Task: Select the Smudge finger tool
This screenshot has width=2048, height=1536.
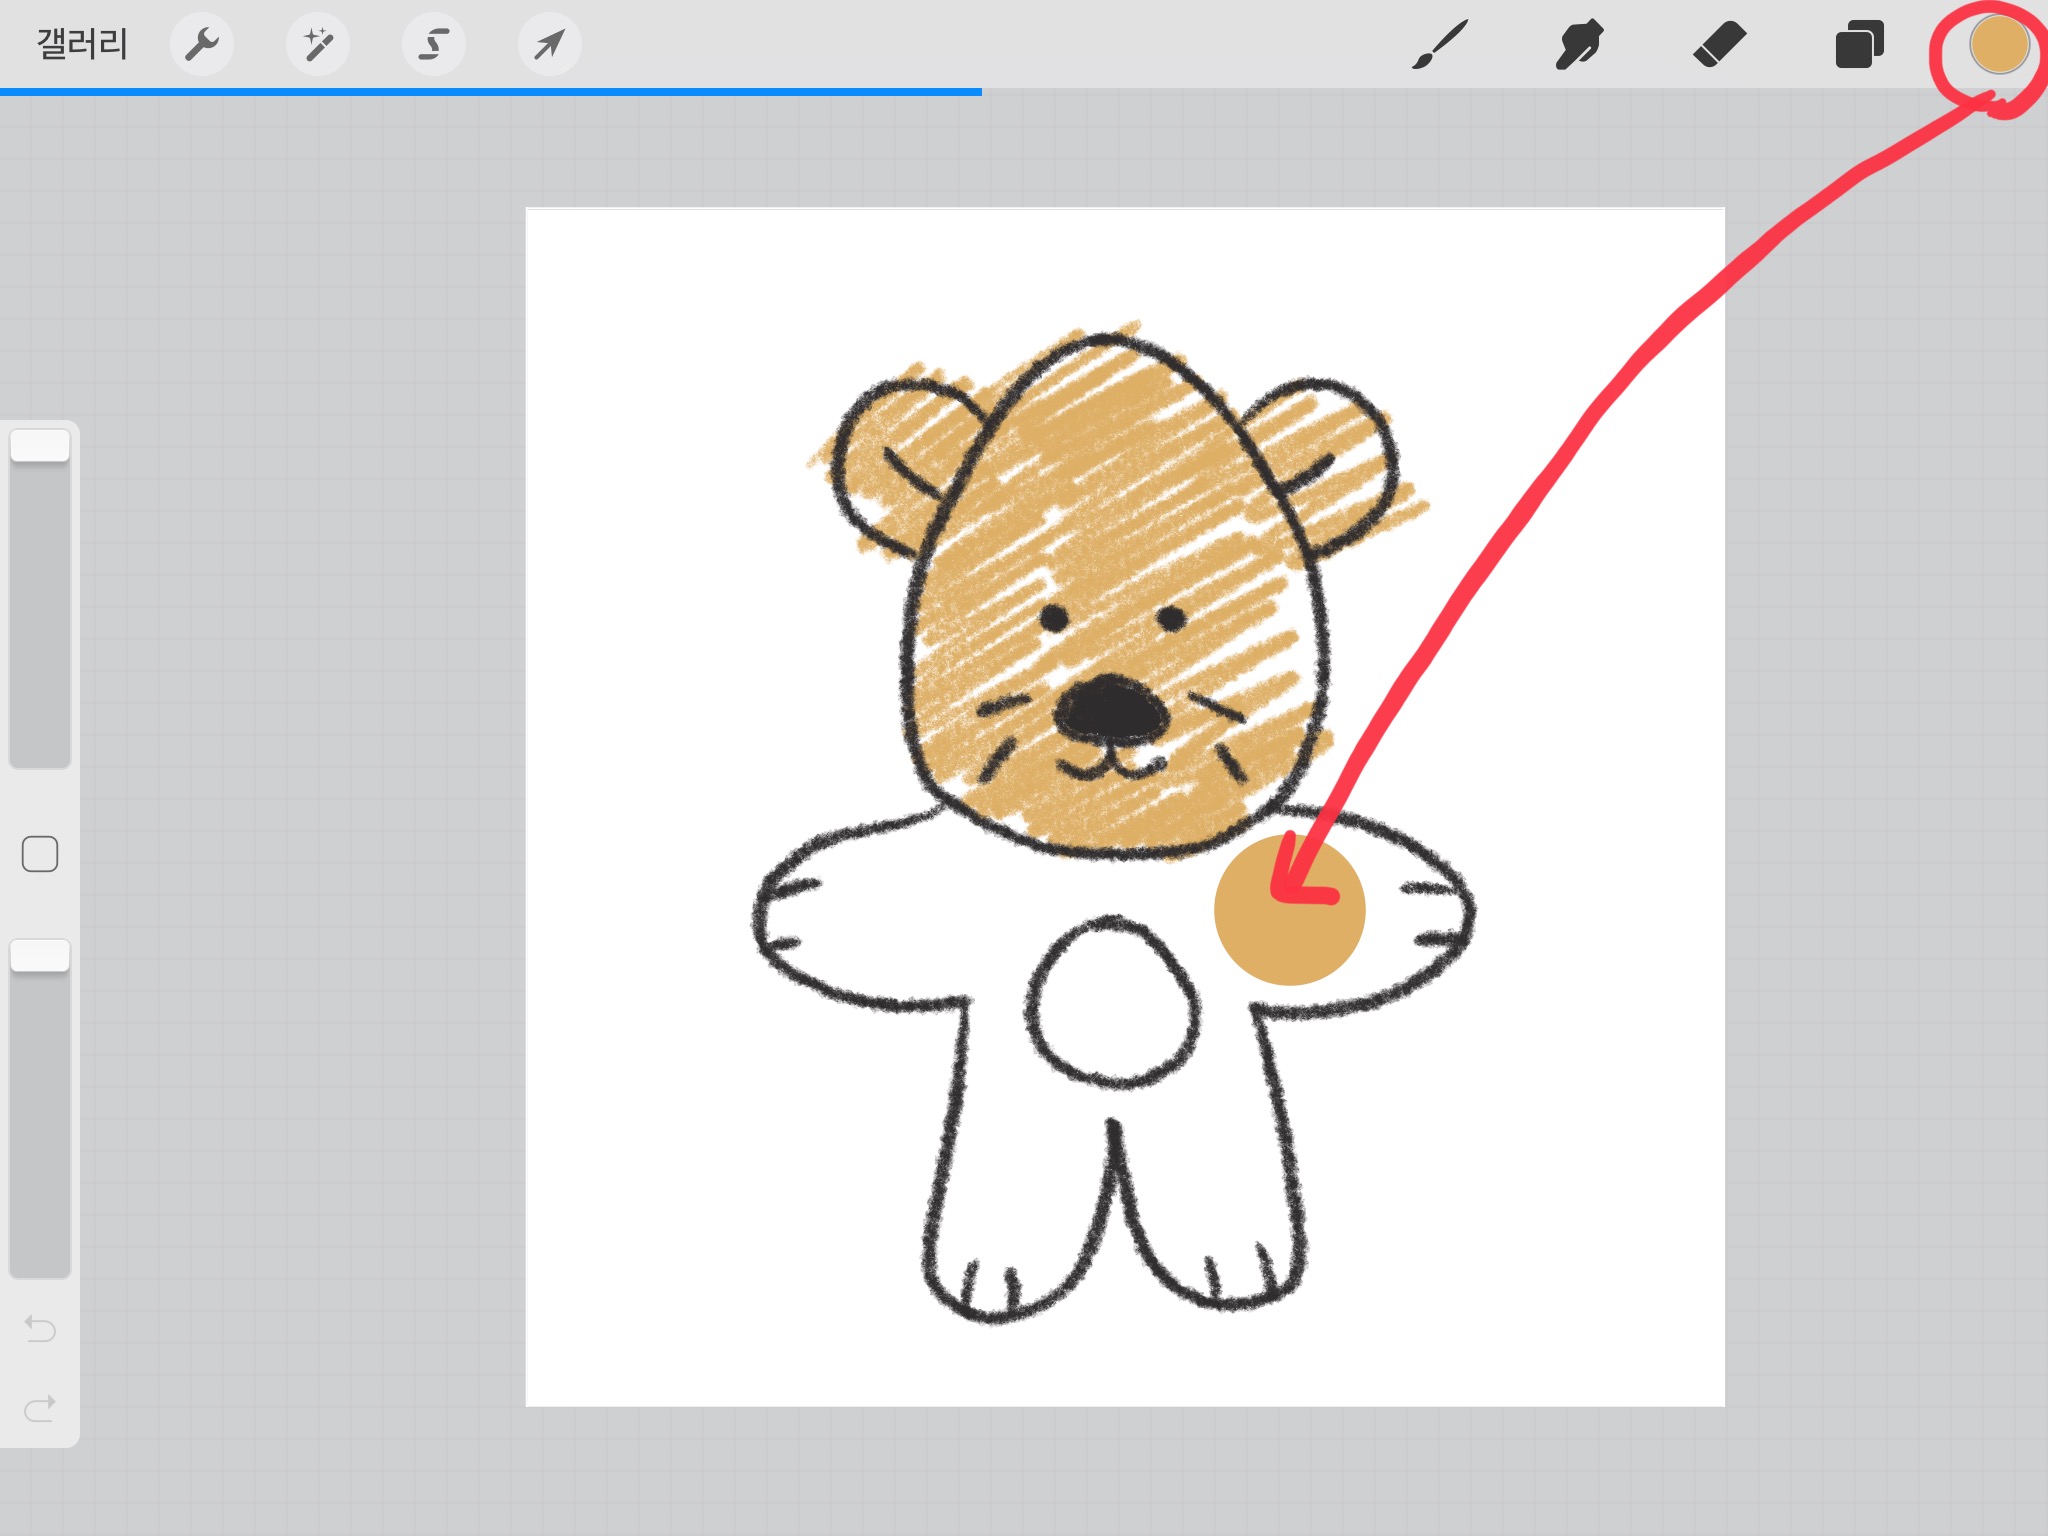Action: click(1579, 44)
